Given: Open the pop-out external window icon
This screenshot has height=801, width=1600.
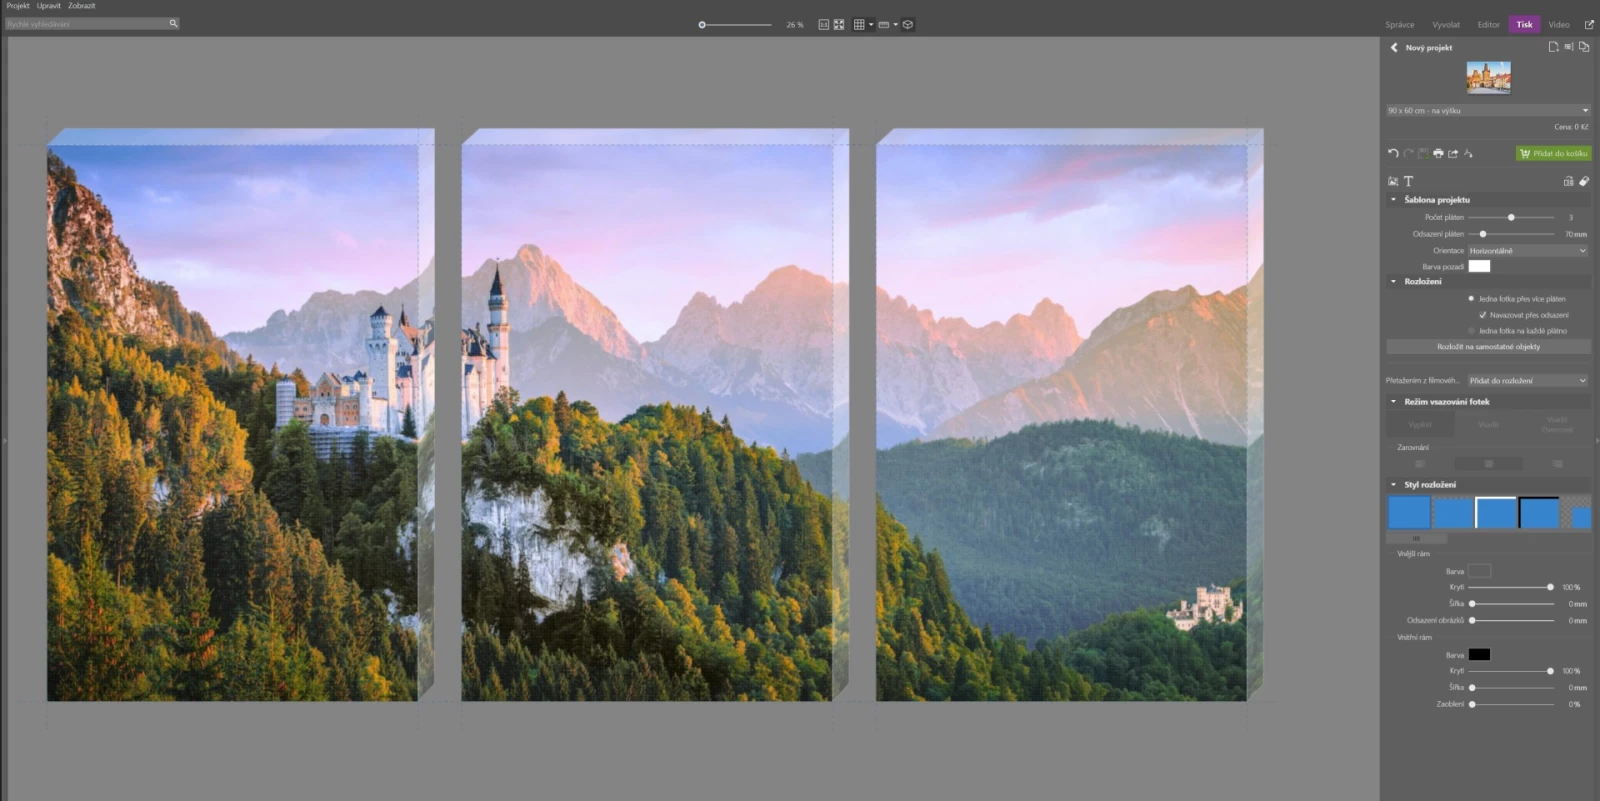Looking at the screenshot, I should click(x=1589, y=24).
